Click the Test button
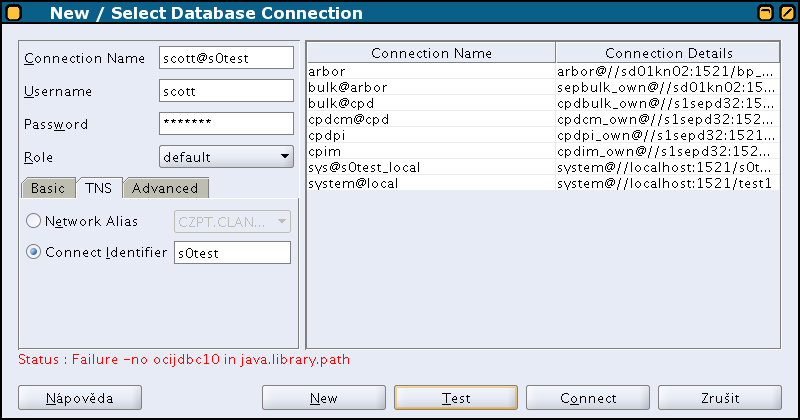 456,398
